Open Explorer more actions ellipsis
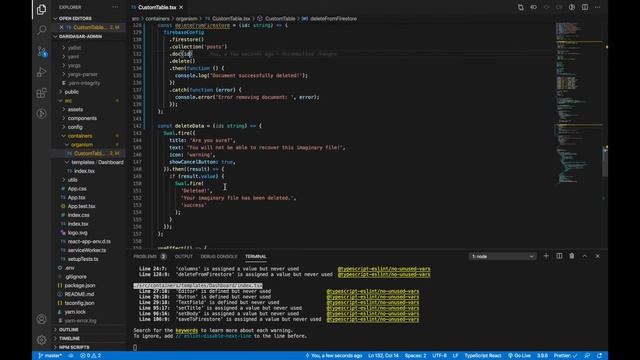 click(x=116, y=7)
